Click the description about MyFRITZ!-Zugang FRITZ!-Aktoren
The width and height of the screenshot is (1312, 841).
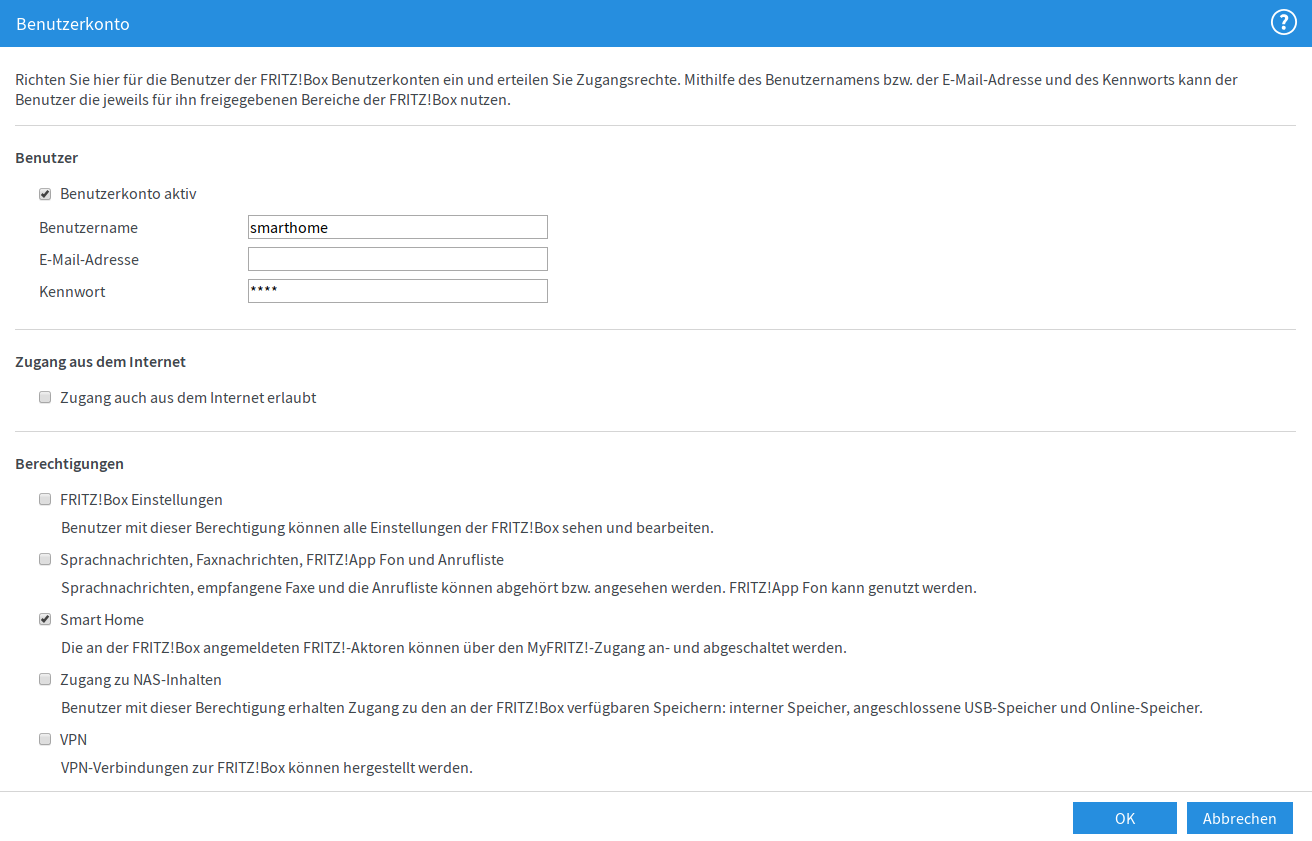click(x=454, y=648)
